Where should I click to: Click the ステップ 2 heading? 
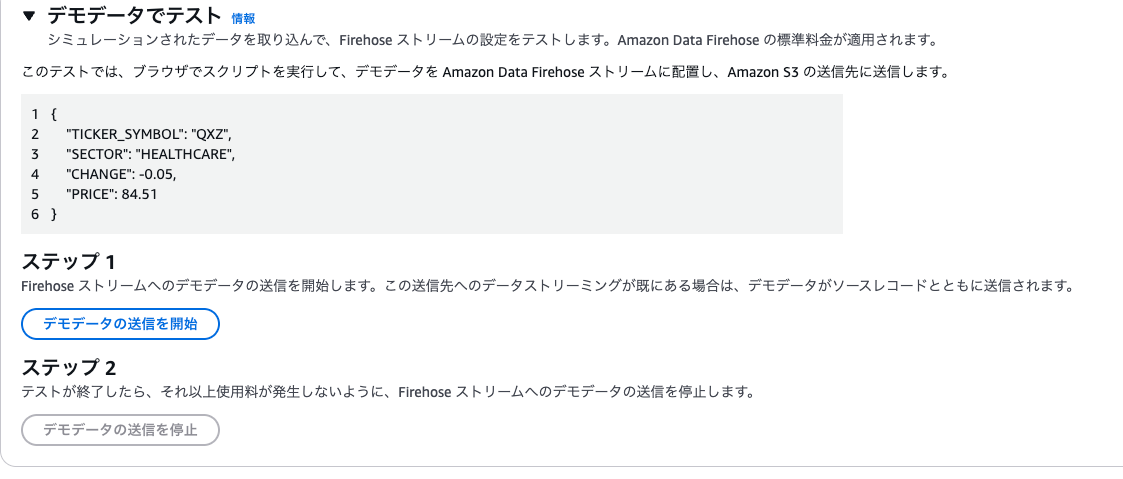tap(69, 367)
